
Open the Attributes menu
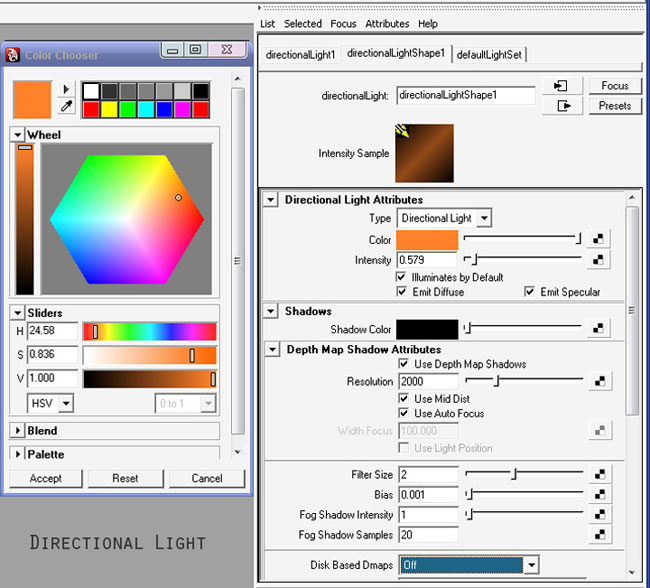(387, 24)
